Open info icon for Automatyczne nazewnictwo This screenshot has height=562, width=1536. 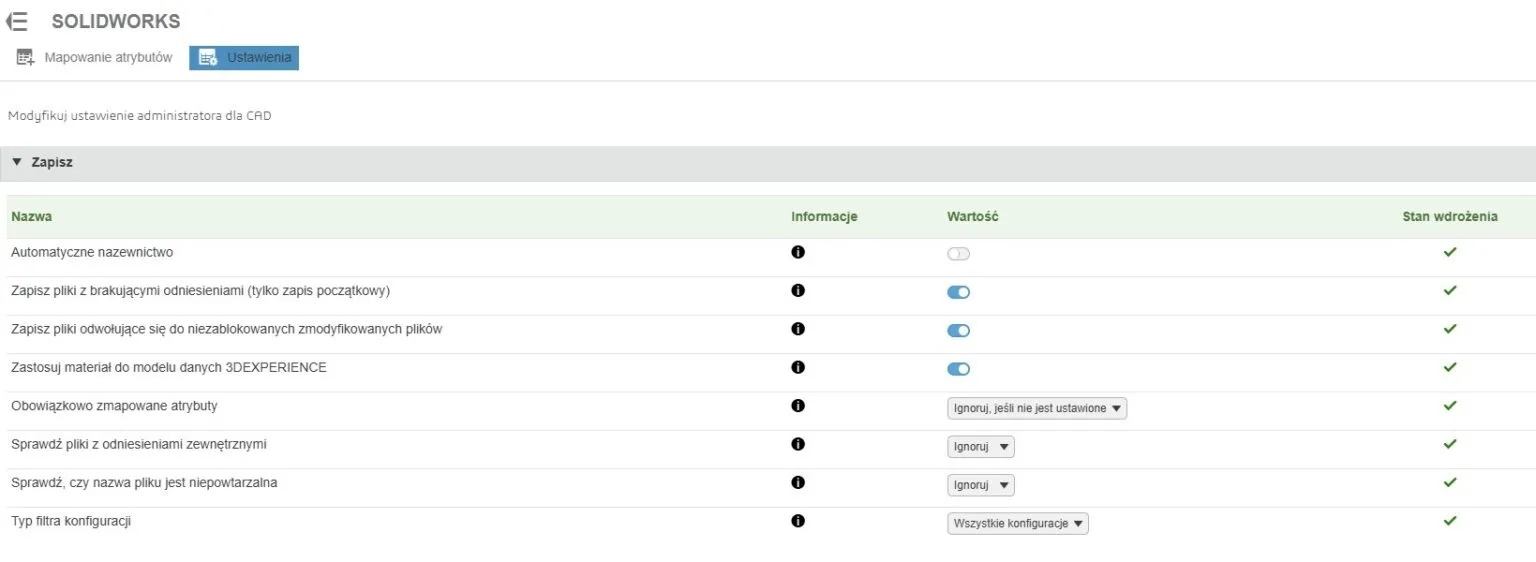click(x=798, y=252)
